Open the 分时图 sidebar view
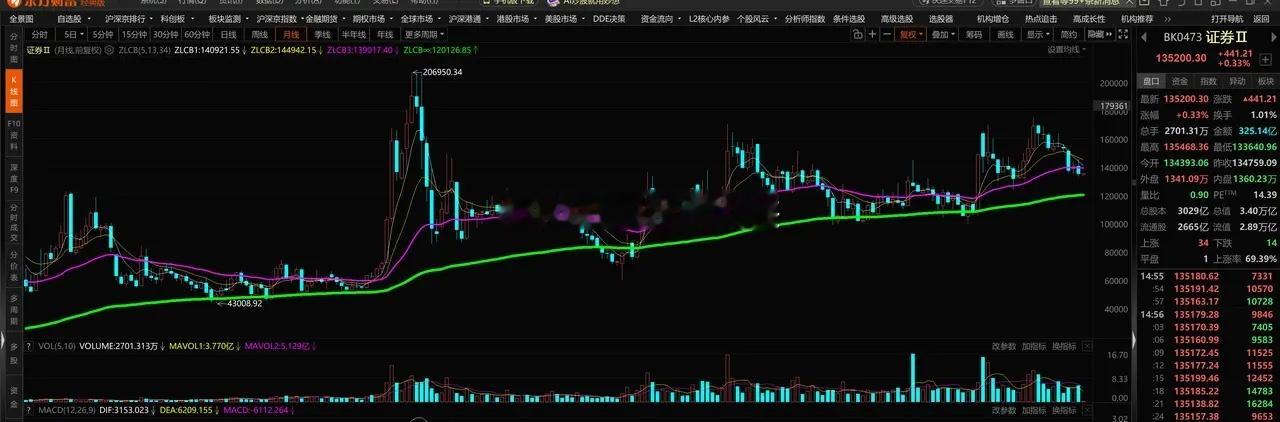 (14, 46)
